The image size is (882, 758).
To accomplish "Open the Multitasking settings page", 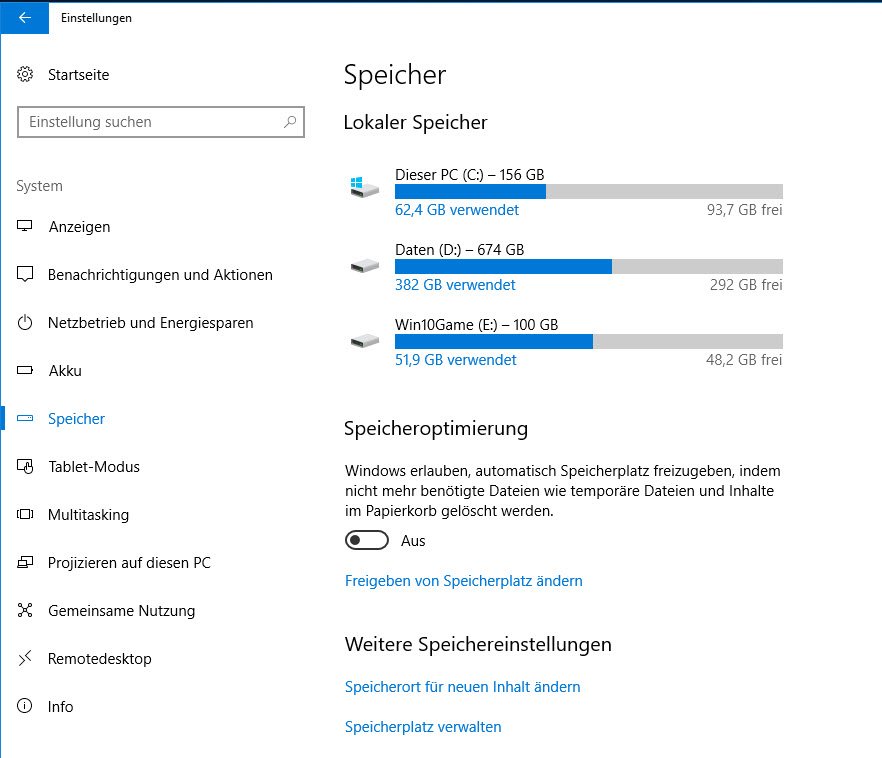I will pos(88,515).
